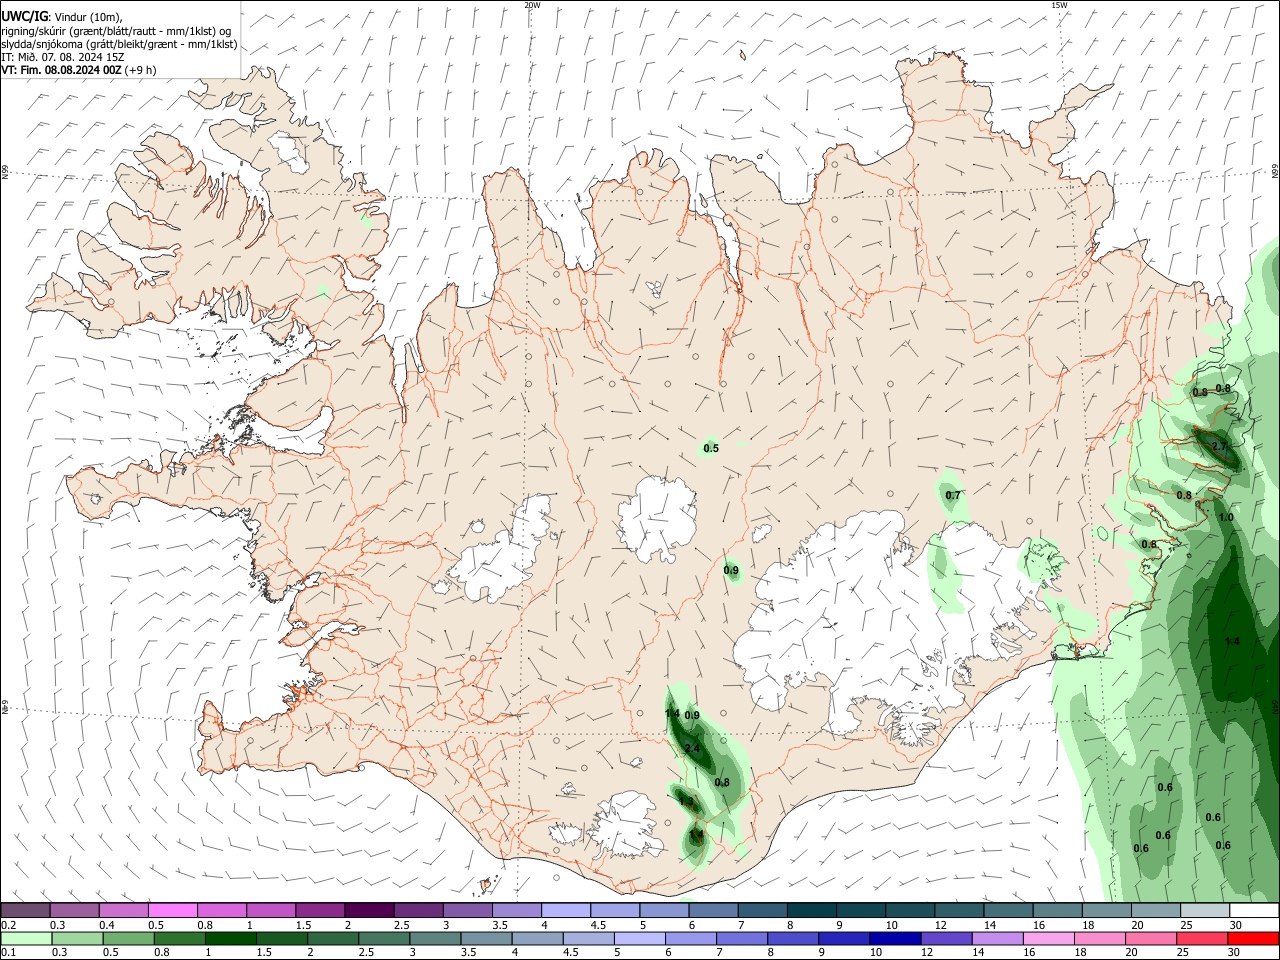Click the pale periwinkle swatch between 4 and 4.5
This screenshot has width=1280, height=960.
tap(565, 910)
